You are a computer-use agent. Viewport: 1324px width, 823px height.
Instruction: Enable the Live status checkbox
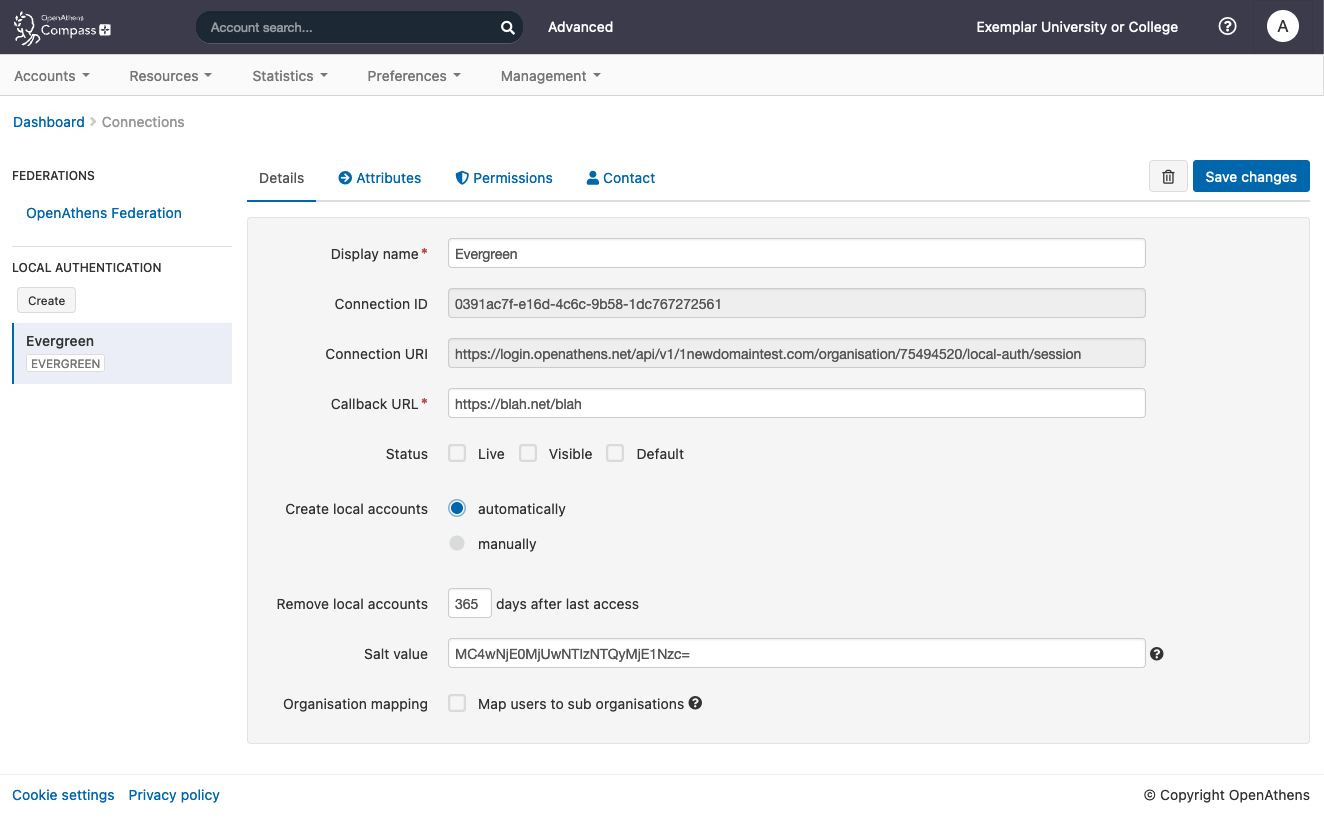pyautogui.click(x=457, y=453)
